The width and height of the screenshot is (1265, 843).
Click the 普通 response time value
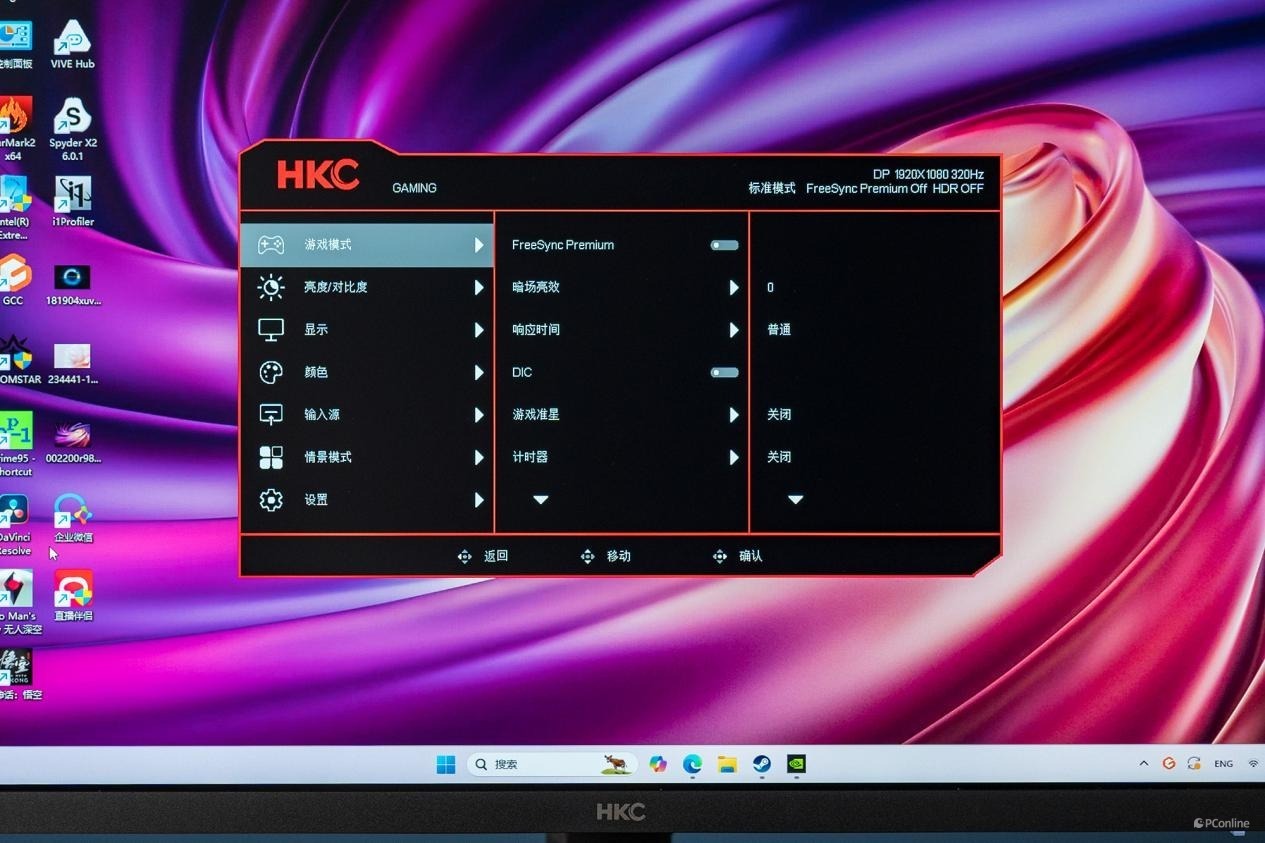(x=779, y=330)
